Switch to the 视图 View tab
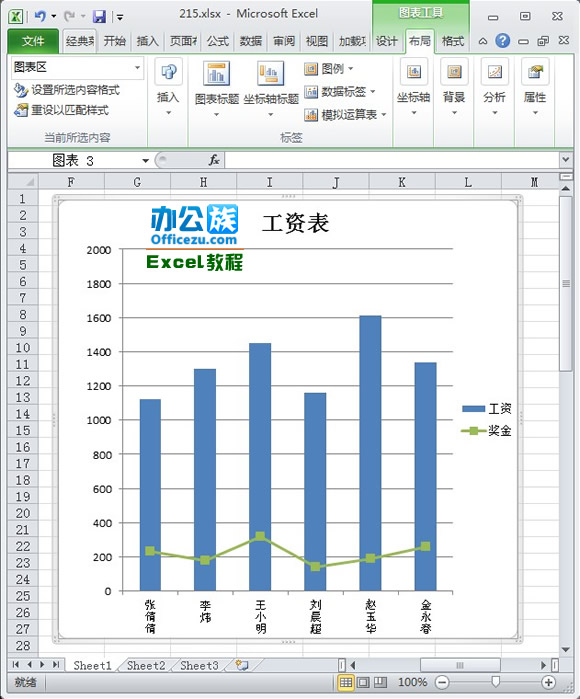Screen dimensions: 580x699 pos(317,41)
